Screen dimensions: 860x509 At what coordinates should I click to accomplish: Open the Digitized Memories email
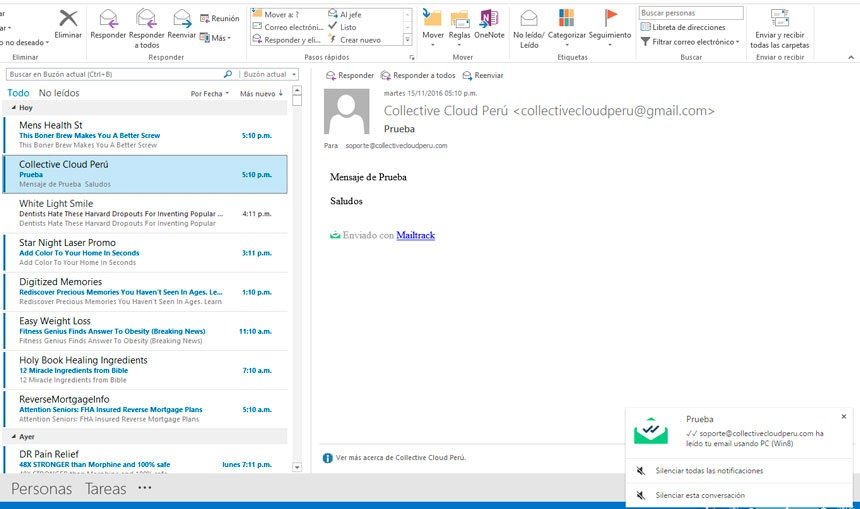pyautogui.click(x=145, y=291)
